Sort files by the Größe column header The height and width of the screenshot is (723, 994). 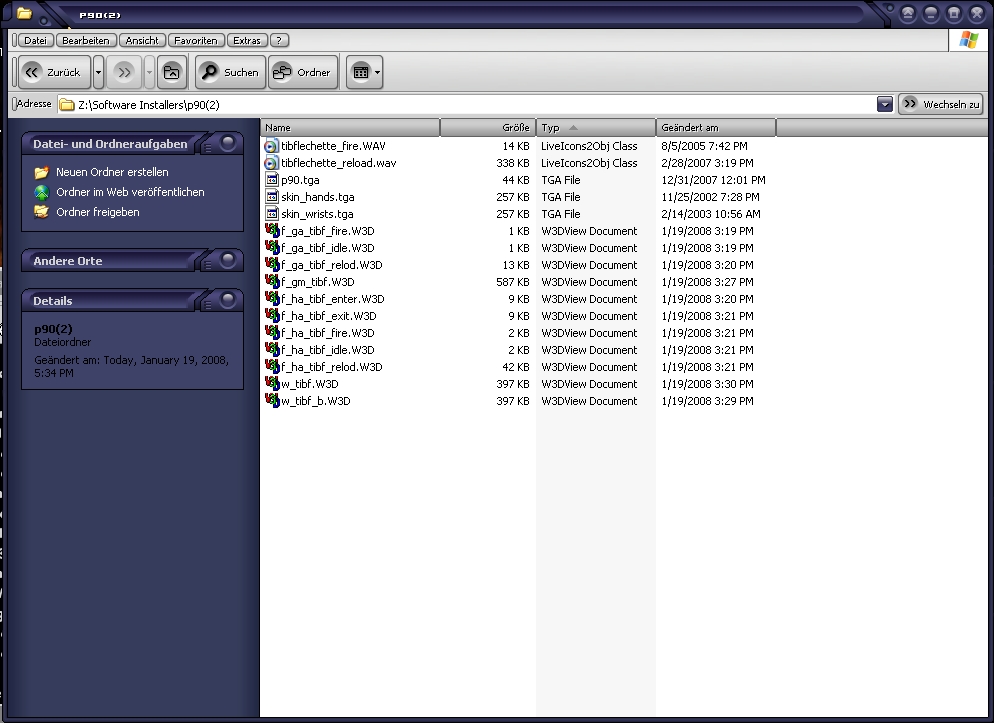tap(487, 128)
